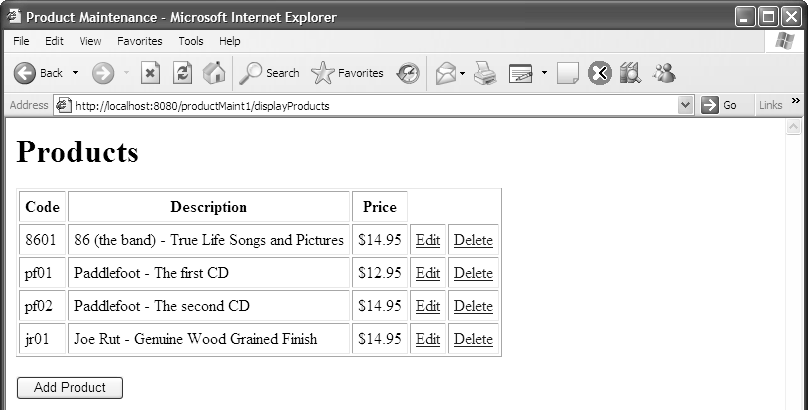Expand the address bar dropdown
Image resolution: width=808 pixels, height=410 pixels.
[685, 105]
